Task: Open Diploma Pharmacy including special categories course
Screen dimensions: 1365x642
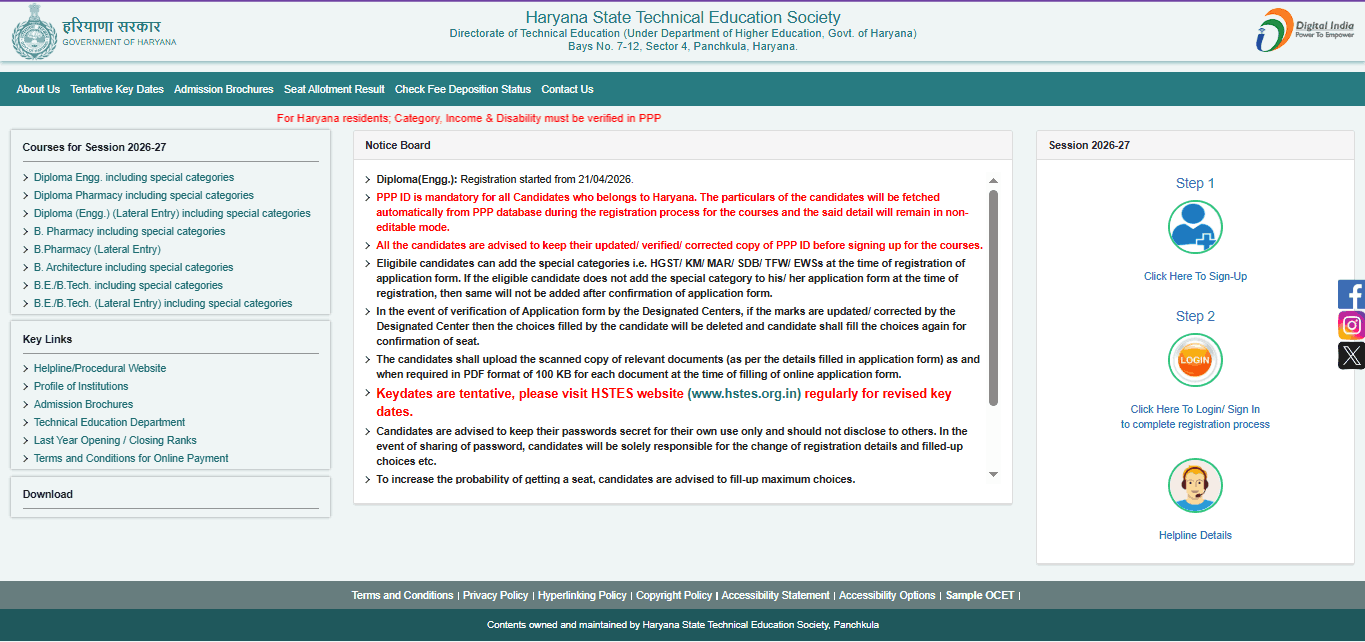Action: (x=144, y=195)
